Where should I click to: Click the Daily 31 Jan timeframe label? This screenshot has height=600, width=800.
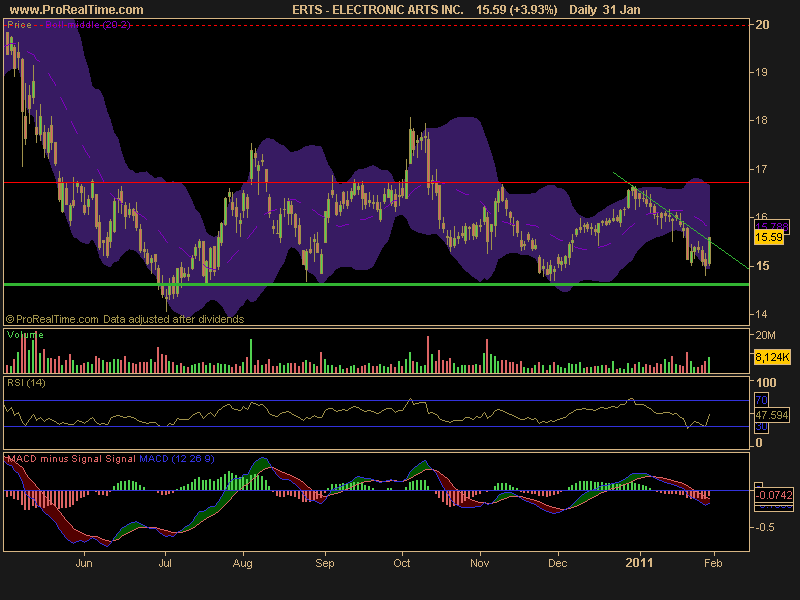(x=605, y=10)
